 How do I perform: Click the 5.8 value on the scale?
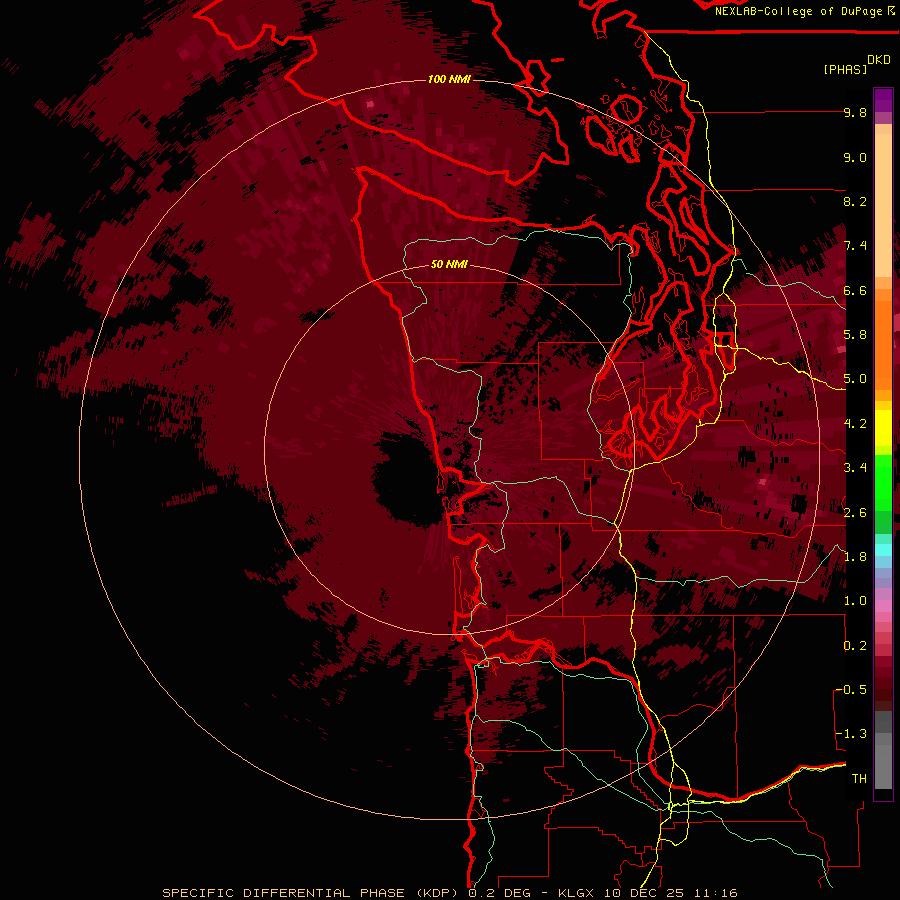(855, 335)
